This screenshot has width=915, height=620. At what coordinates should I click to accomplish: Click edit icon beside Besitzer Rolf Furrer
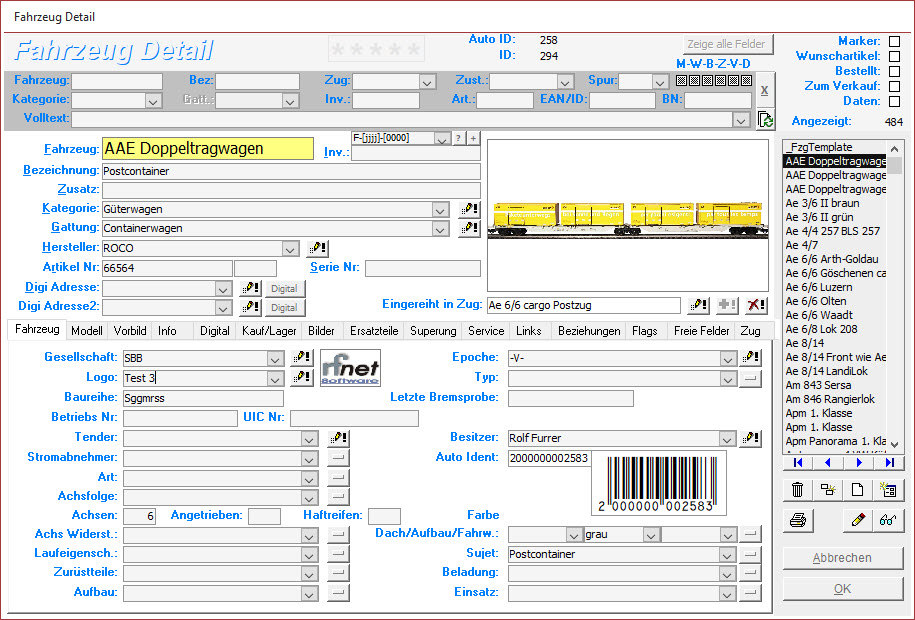[750, 438]
